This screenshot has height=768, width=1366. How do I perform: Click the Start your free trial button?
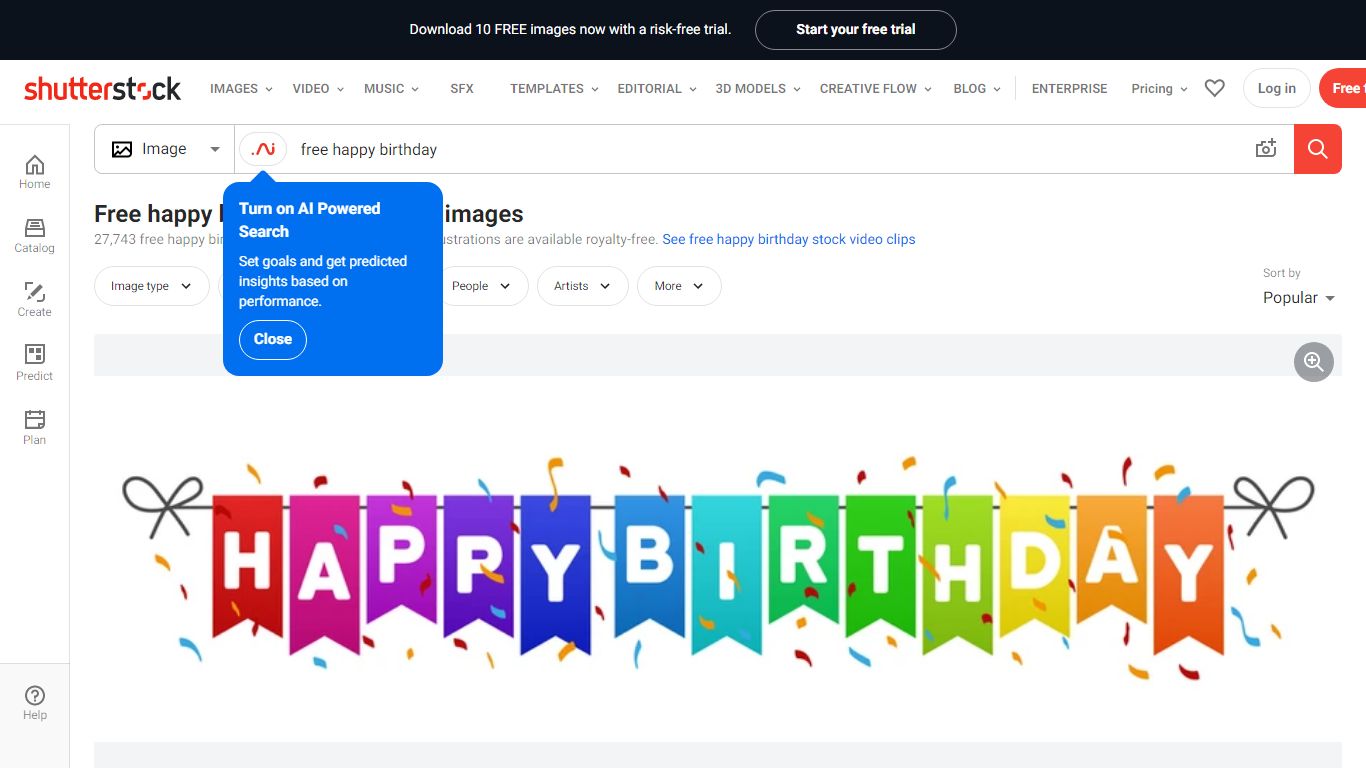pos(855,30)
